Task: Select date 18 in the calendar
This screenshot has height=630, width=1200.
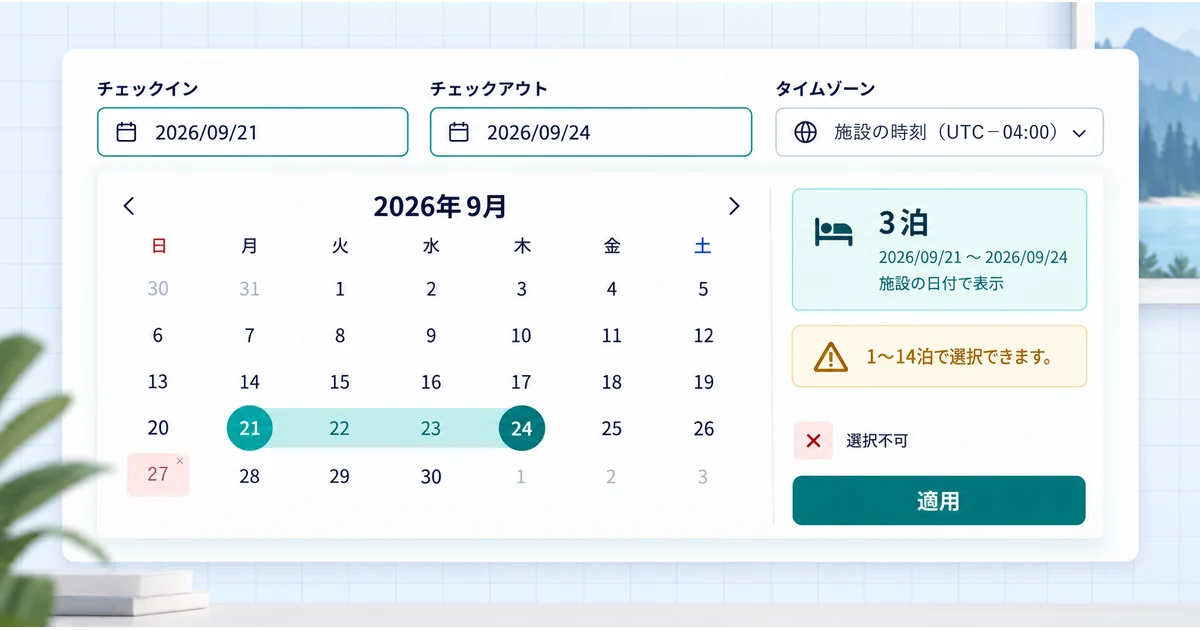Action: pos(612,382)
